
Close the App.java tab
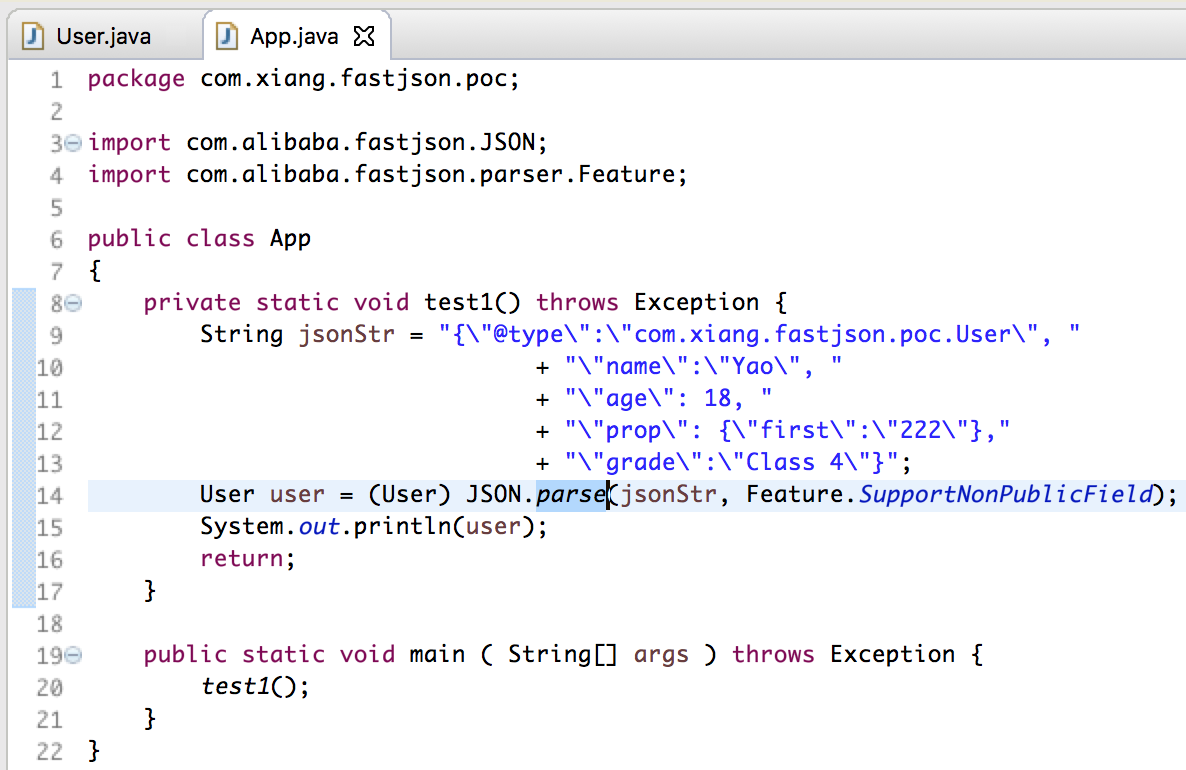point(365,36)
